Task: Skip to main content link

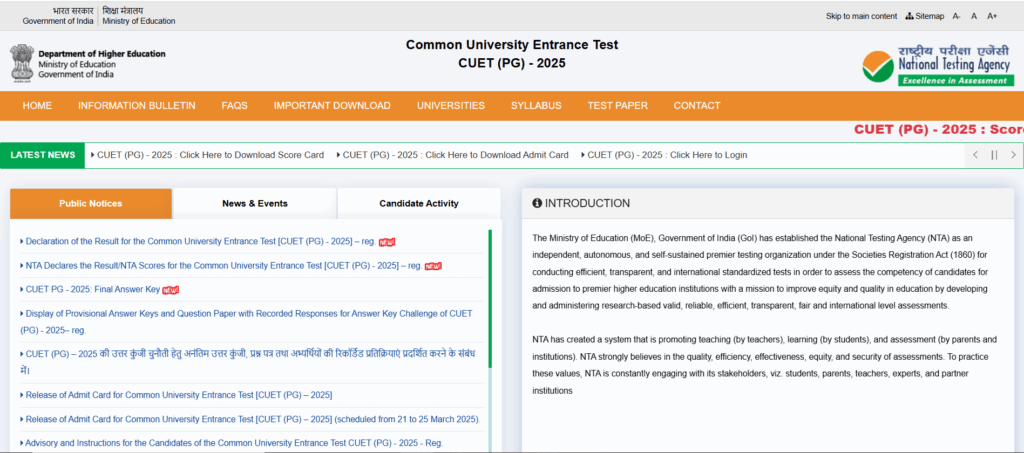Action: coord(861,16)
